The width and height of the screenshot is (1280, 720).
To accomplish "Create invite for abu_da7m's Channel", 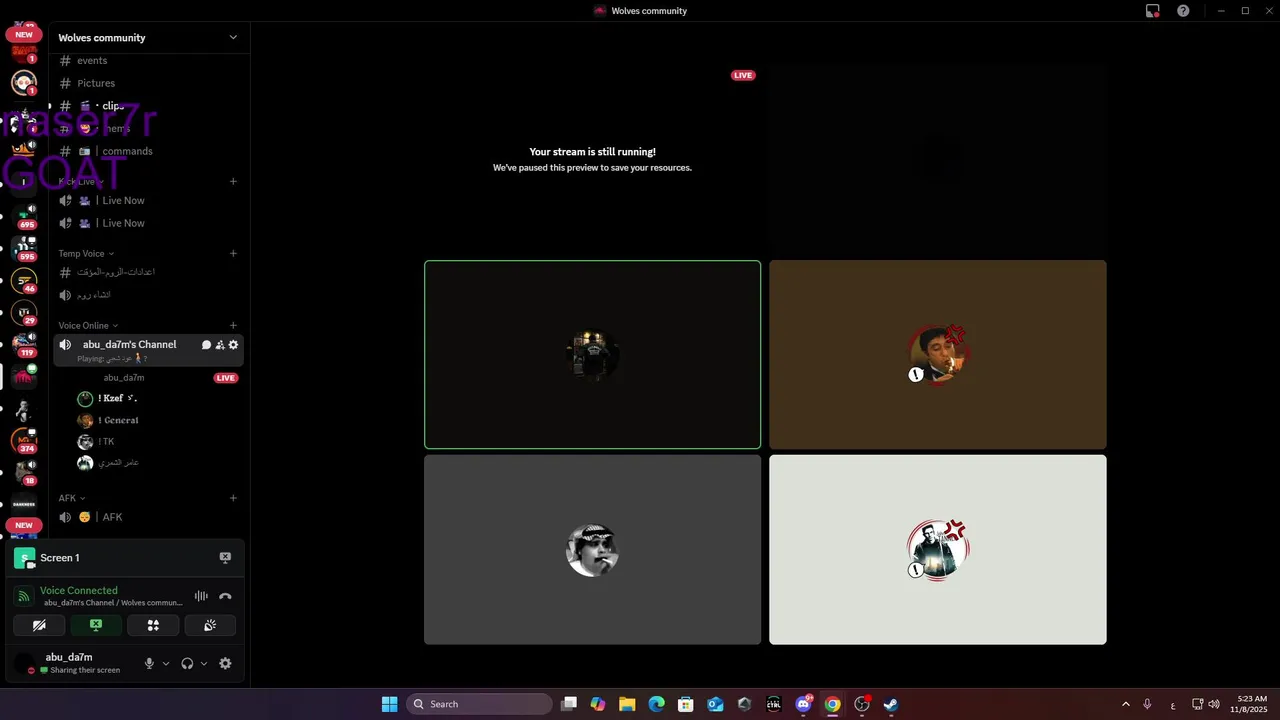I will tap(219, 345).
